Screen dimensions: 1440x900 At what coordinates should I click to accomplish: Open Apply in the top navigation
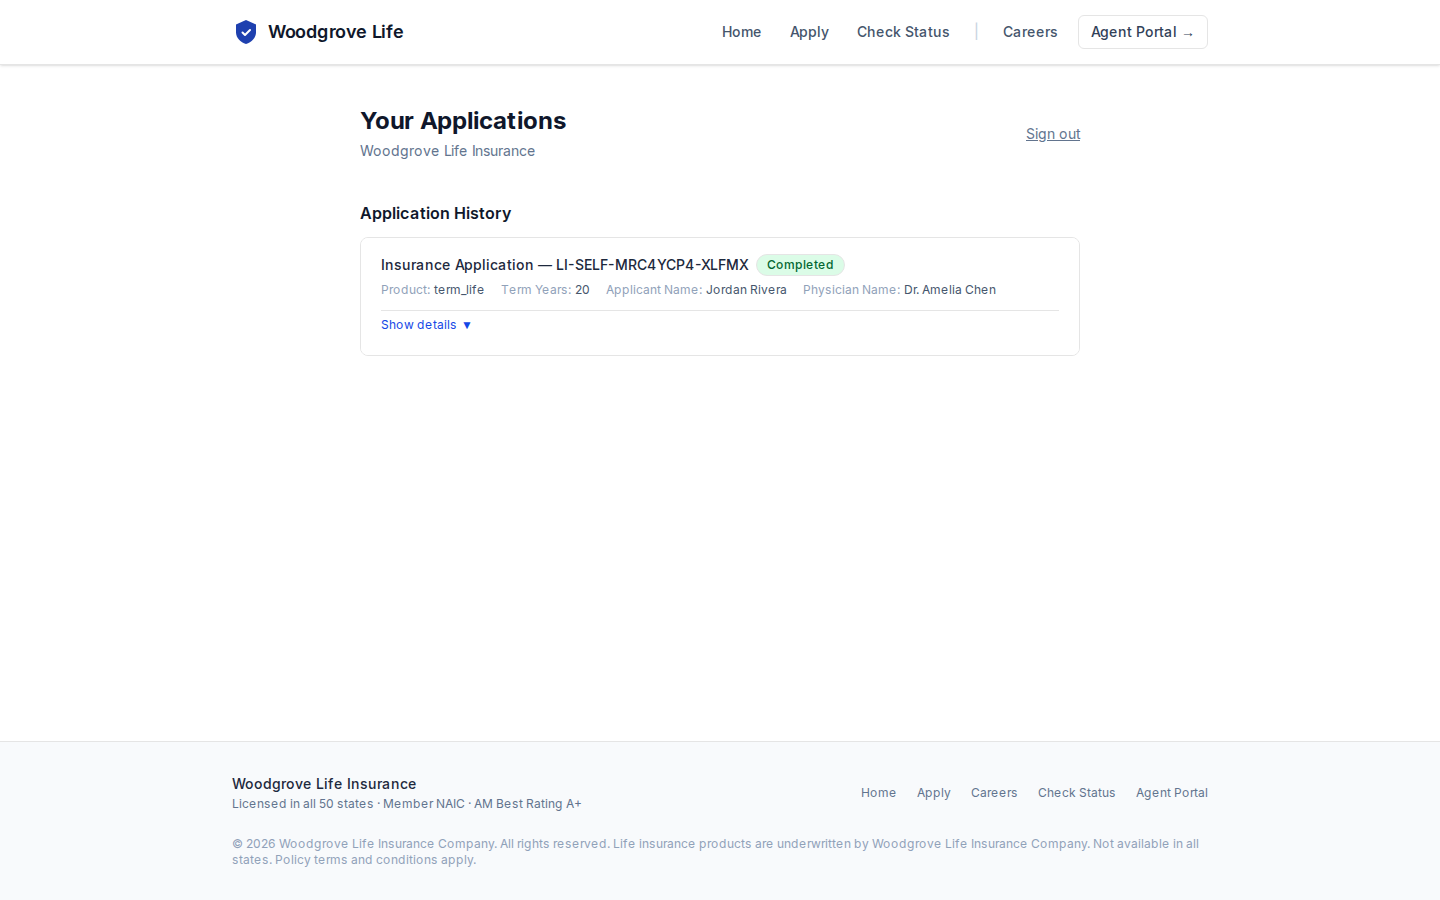pyautogui.click(x=809, y=32)
